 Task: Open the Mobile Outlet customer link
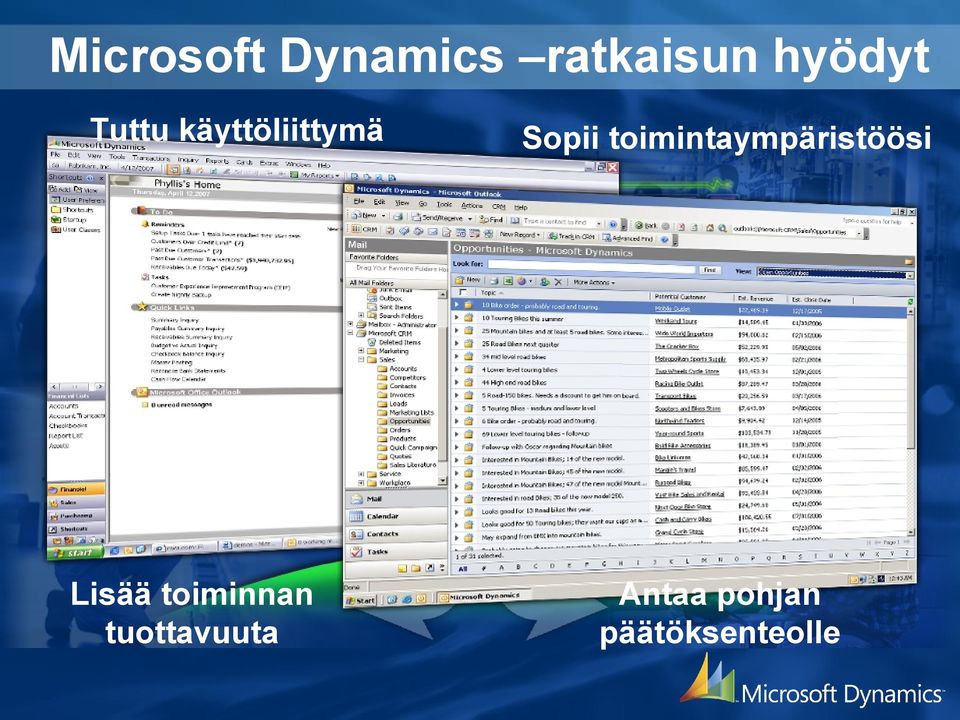pyautogui.click(x=672, y=309)
